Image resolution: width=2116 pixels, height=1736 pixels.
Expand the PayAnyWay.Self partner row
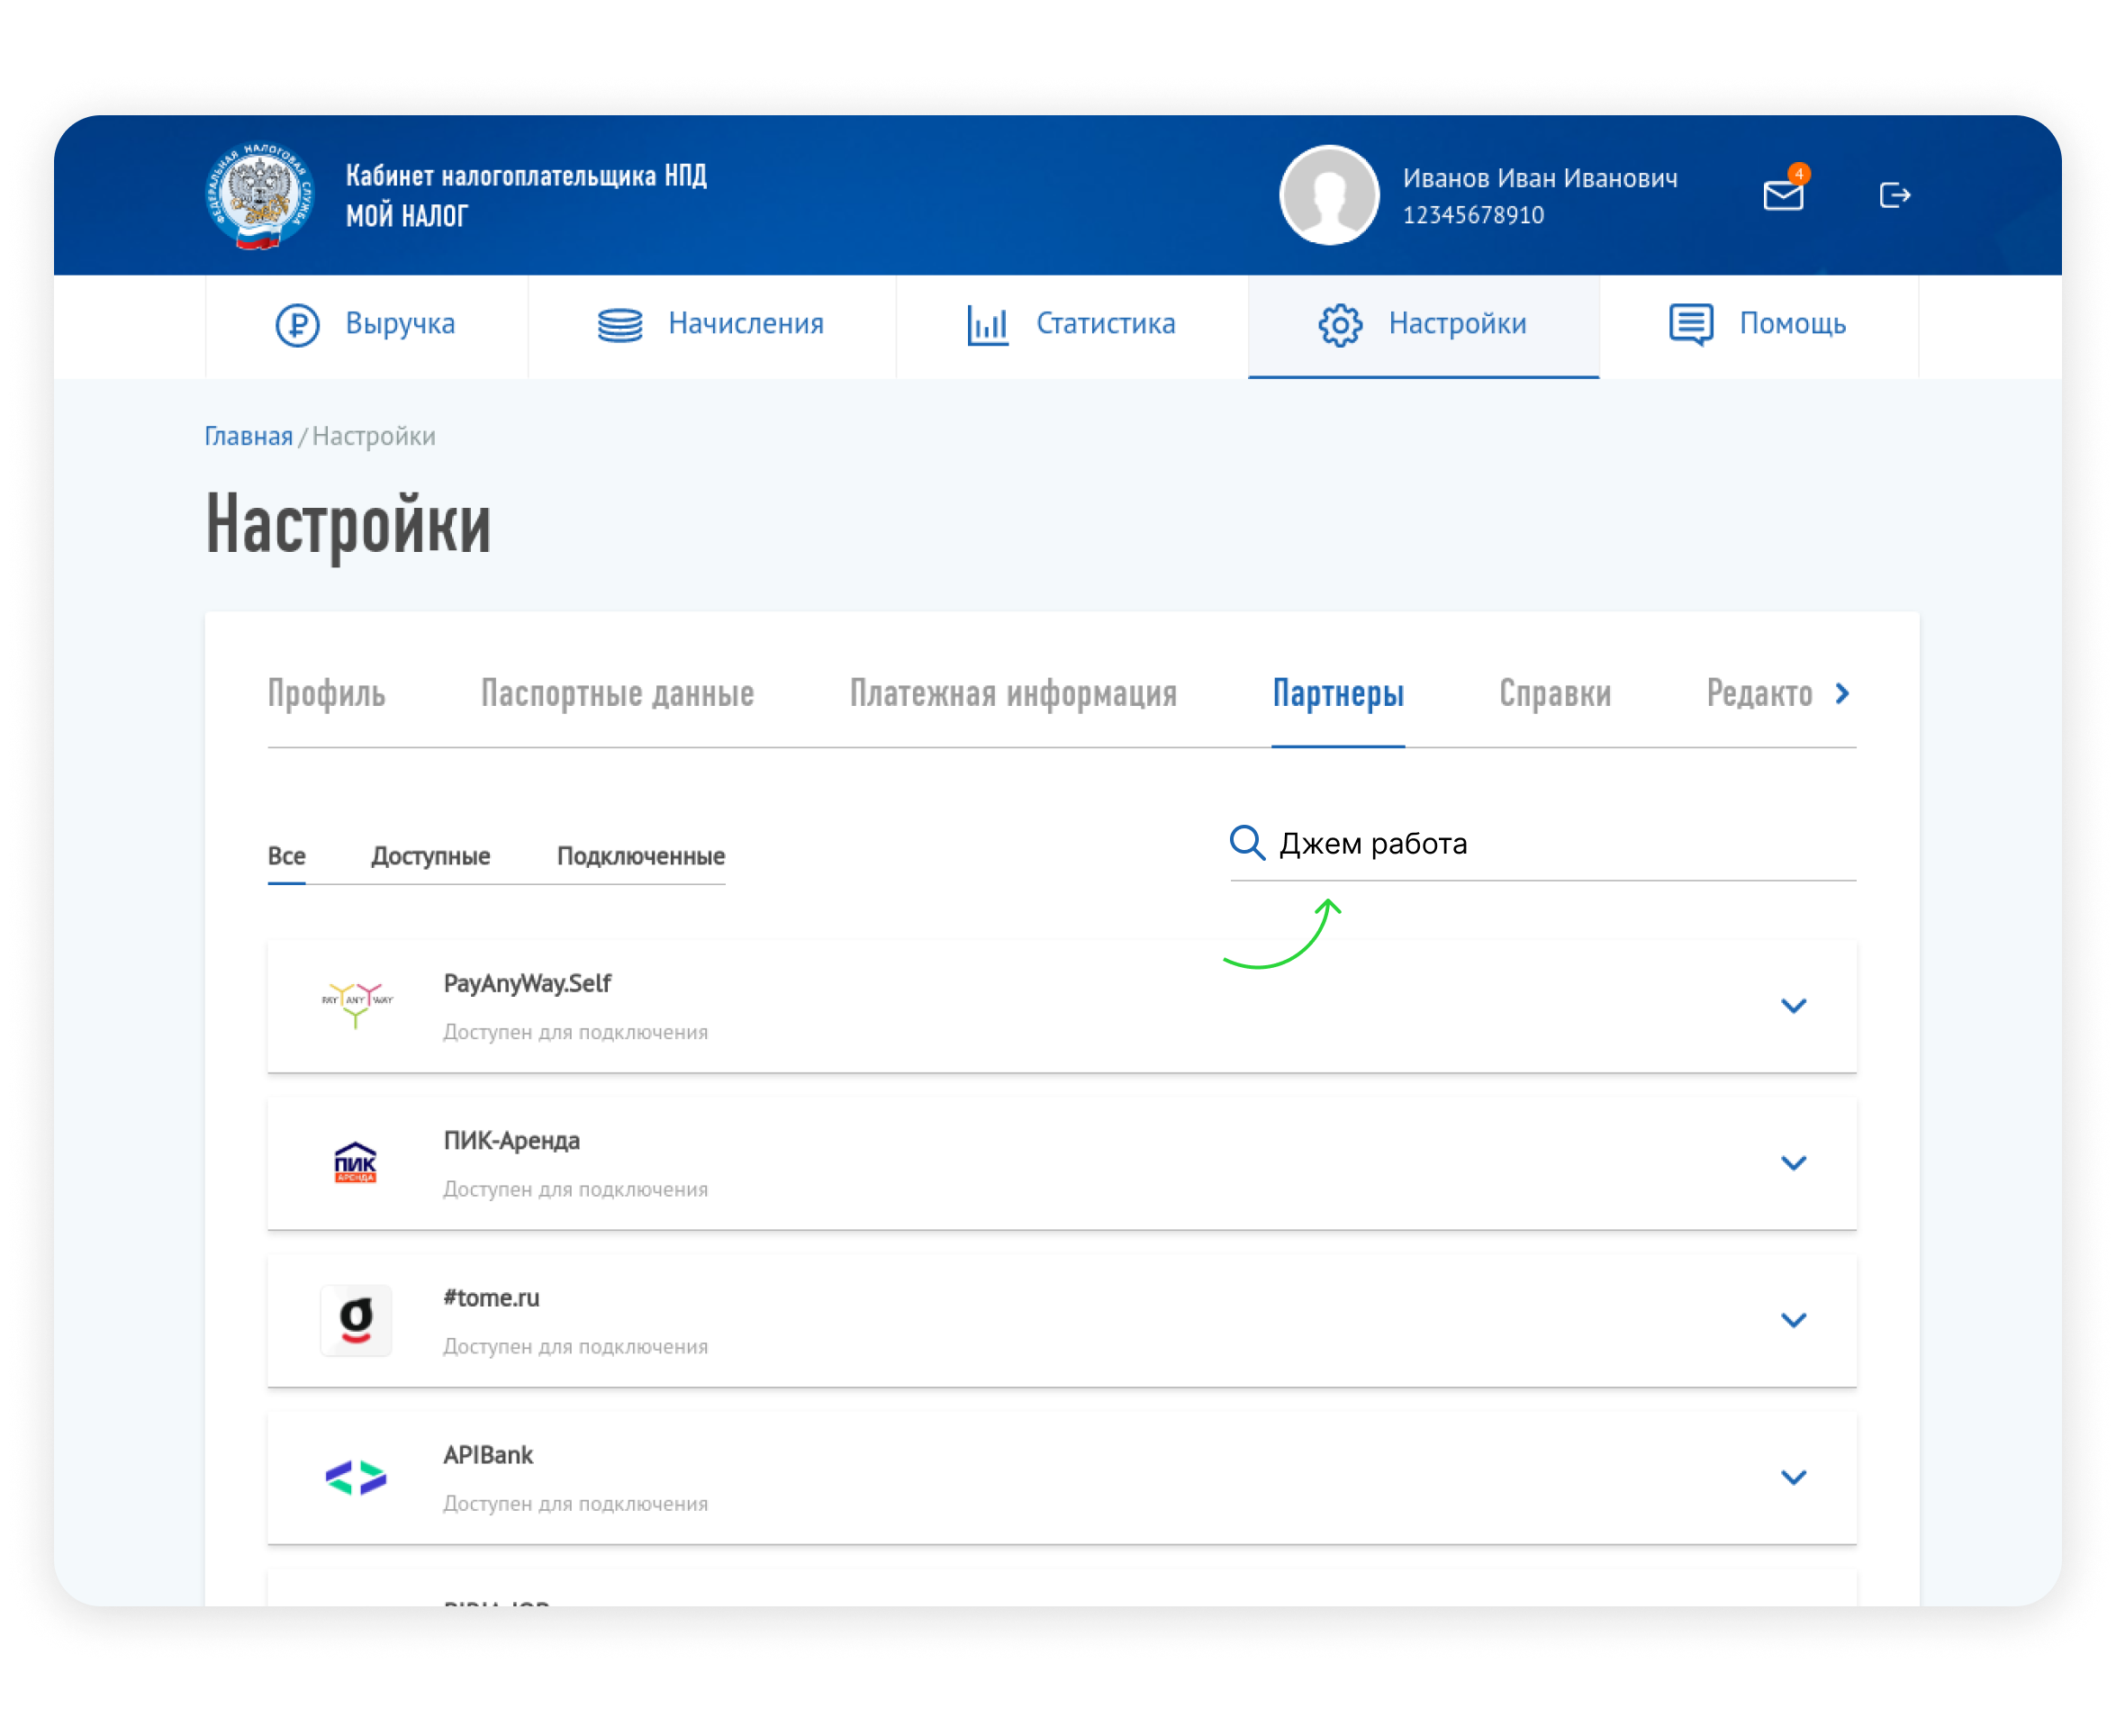[x=1793, y=1006]
